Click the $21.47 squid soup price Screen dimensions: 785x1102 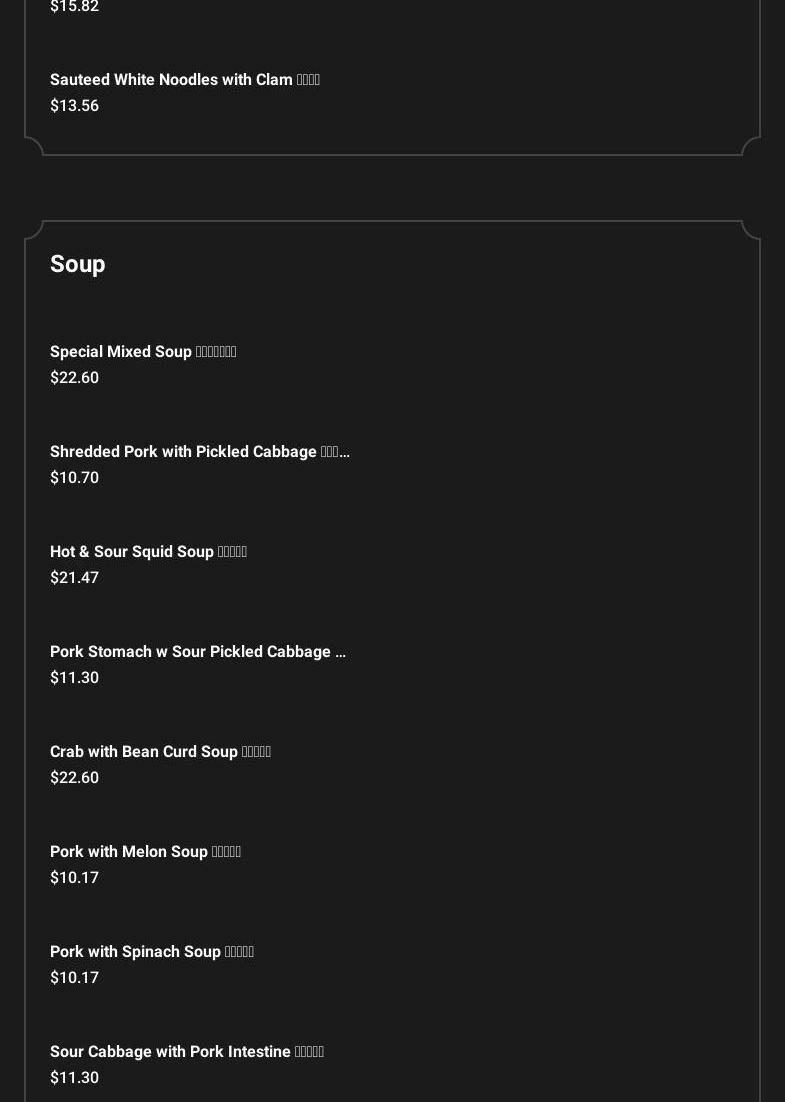tap(74, 578)
